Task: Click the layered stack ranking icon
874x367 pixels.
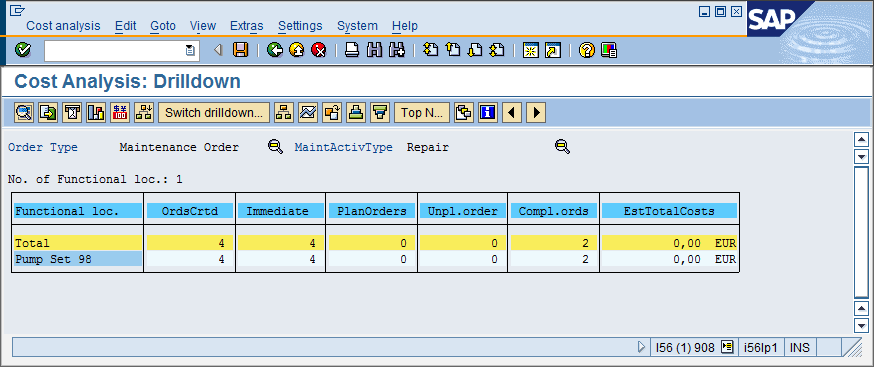Action: point(356,113)
